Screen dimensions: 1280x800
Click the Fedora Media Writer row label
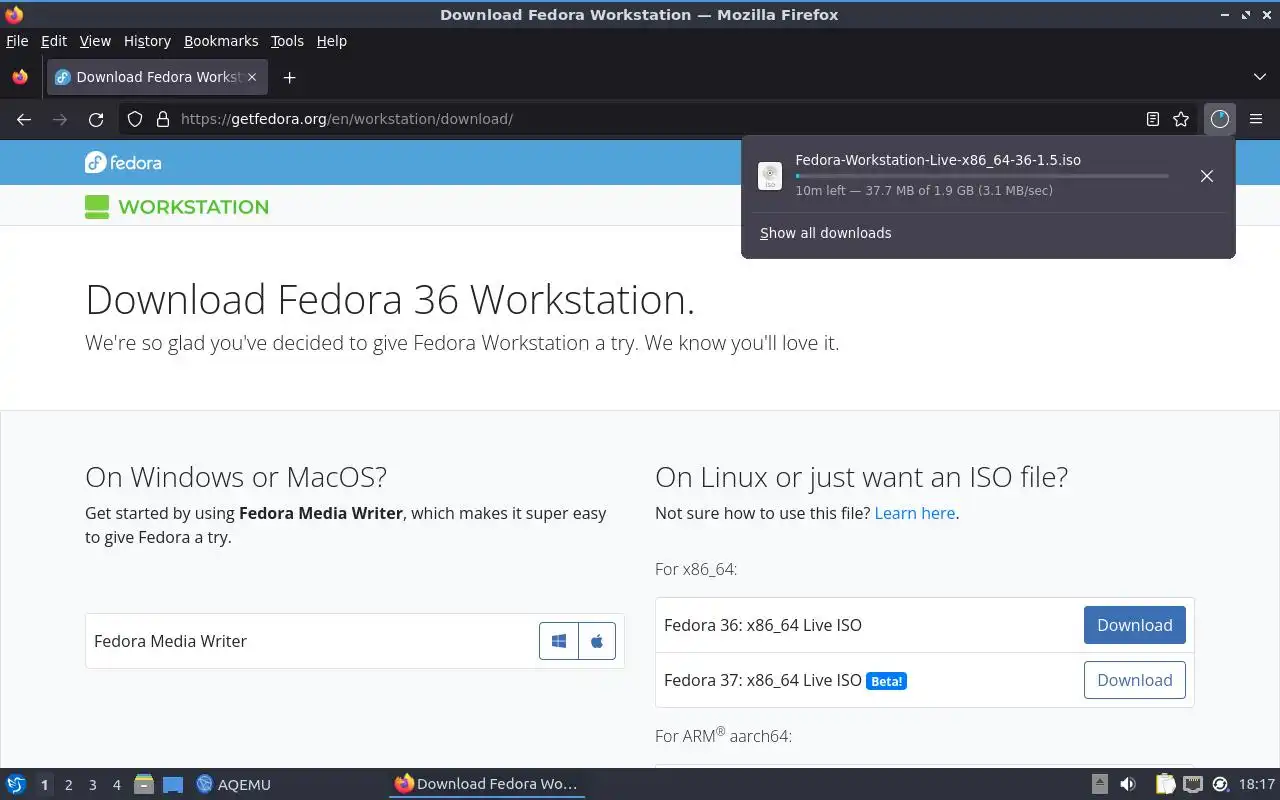coord(170,641)
